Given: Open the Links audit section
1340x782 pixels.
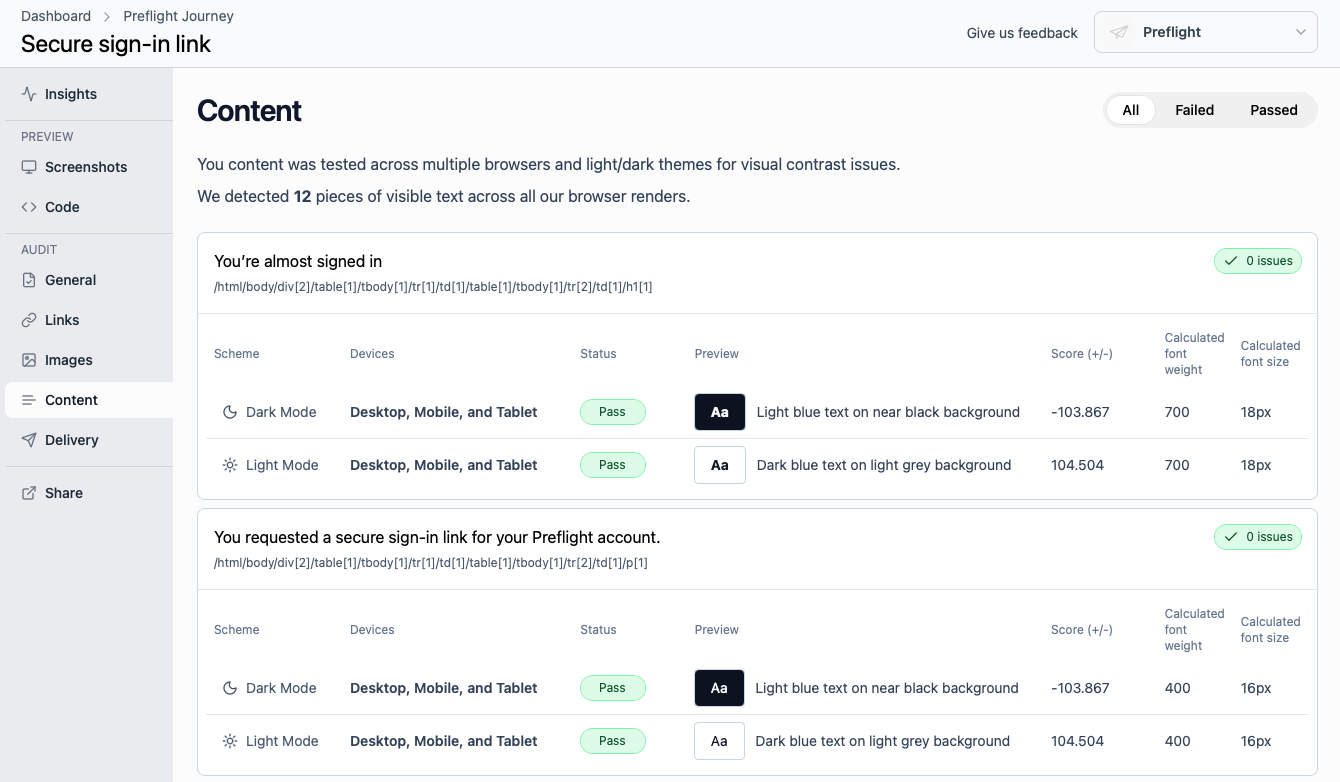Looking at the screenshot, I should point(30,320).
